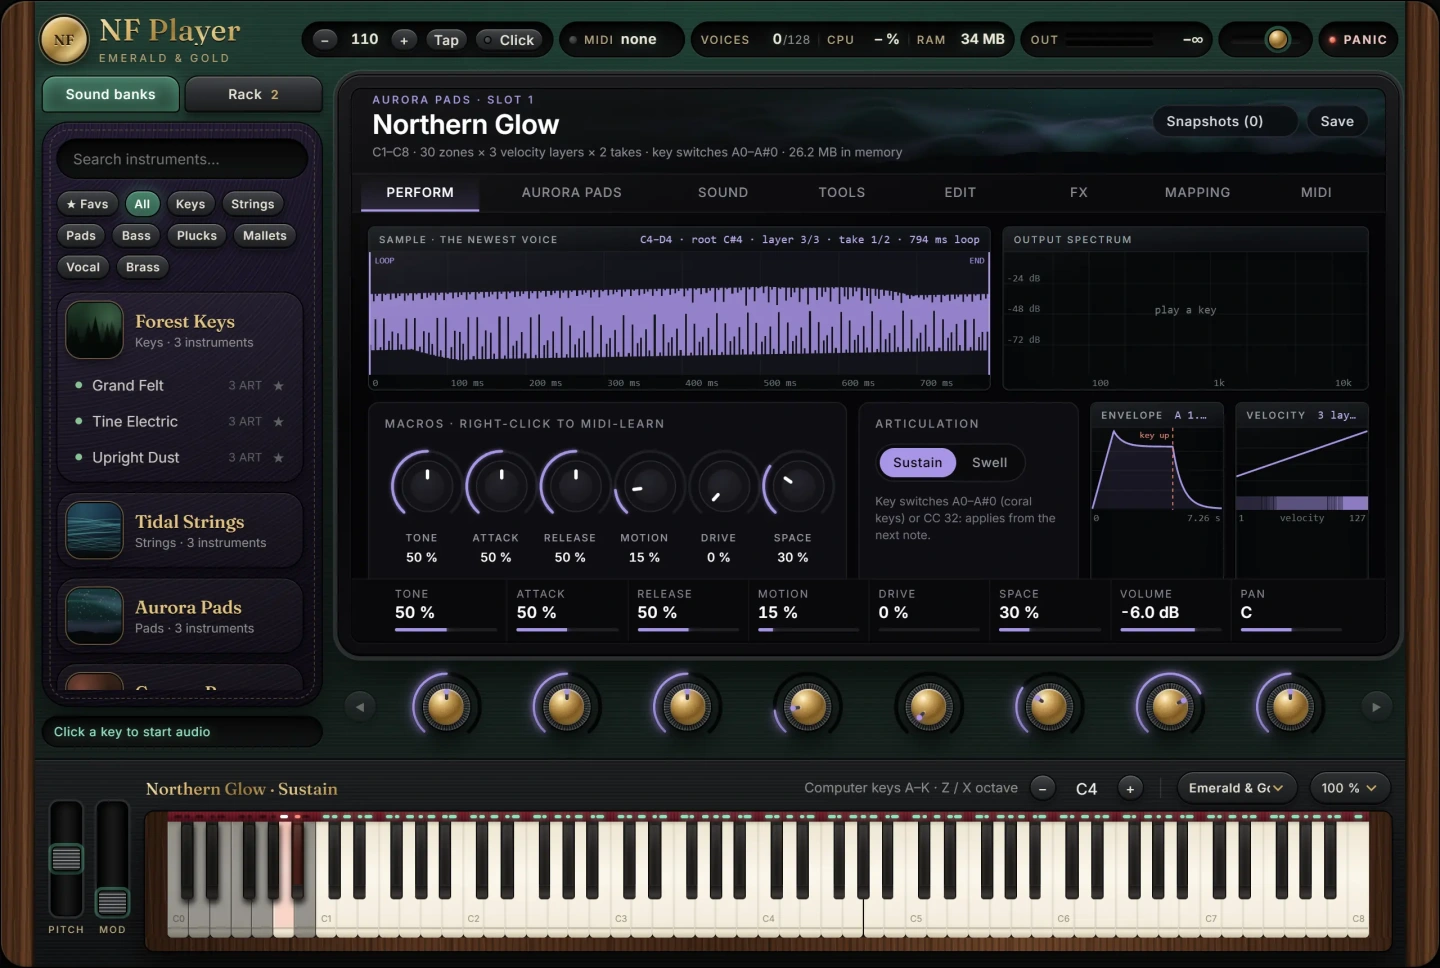Open the MIDI tab
The image size is (1440, 968).
tap(1316, 192)
